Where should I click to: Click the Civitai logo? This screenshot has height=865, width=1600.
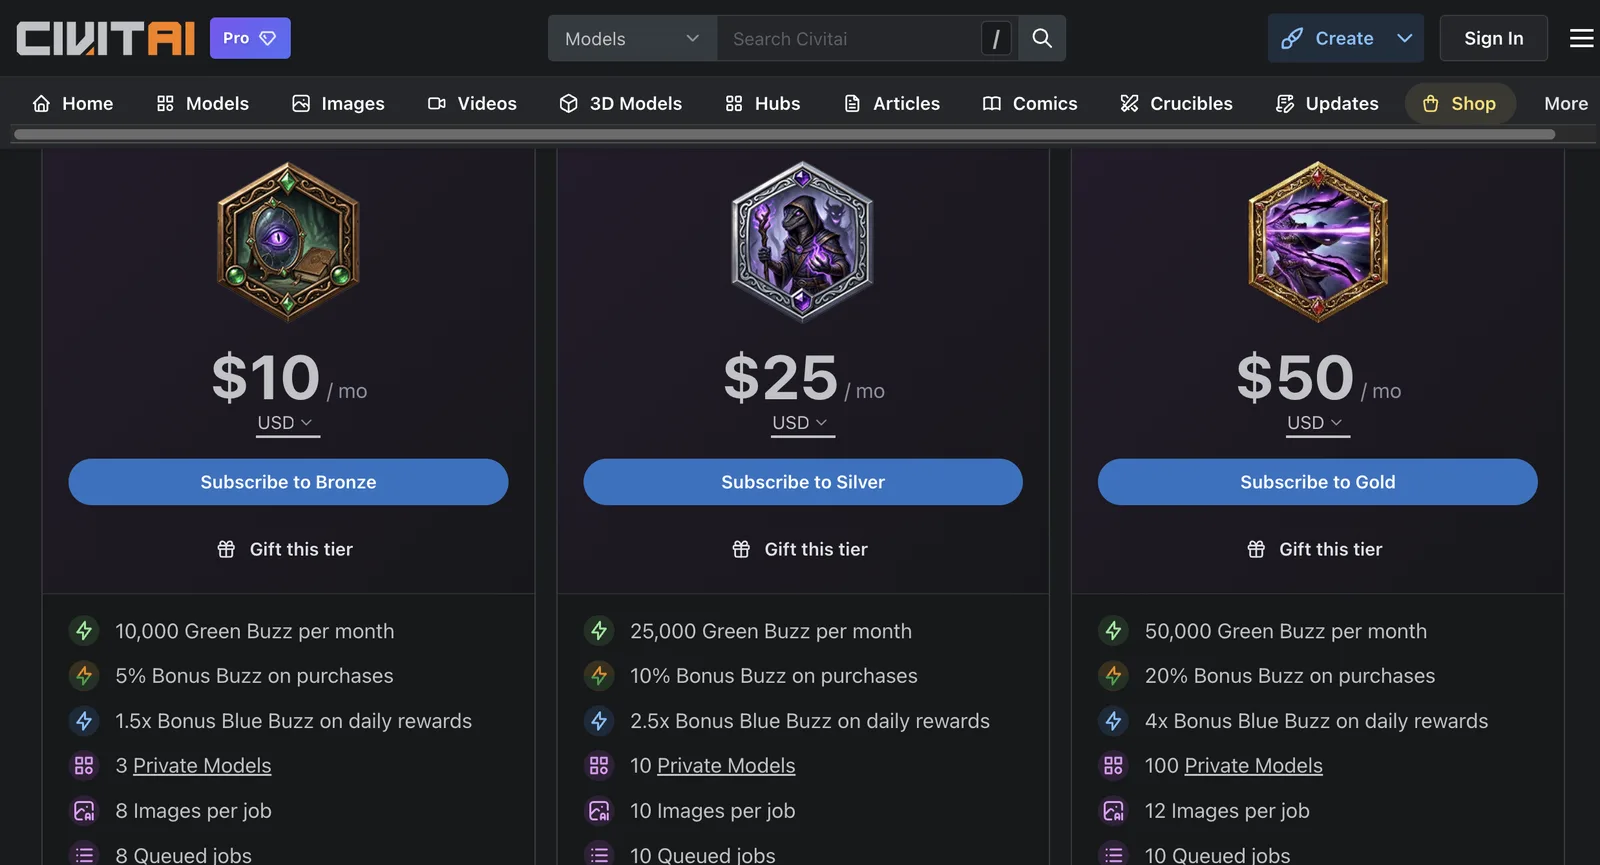(105, 38)
